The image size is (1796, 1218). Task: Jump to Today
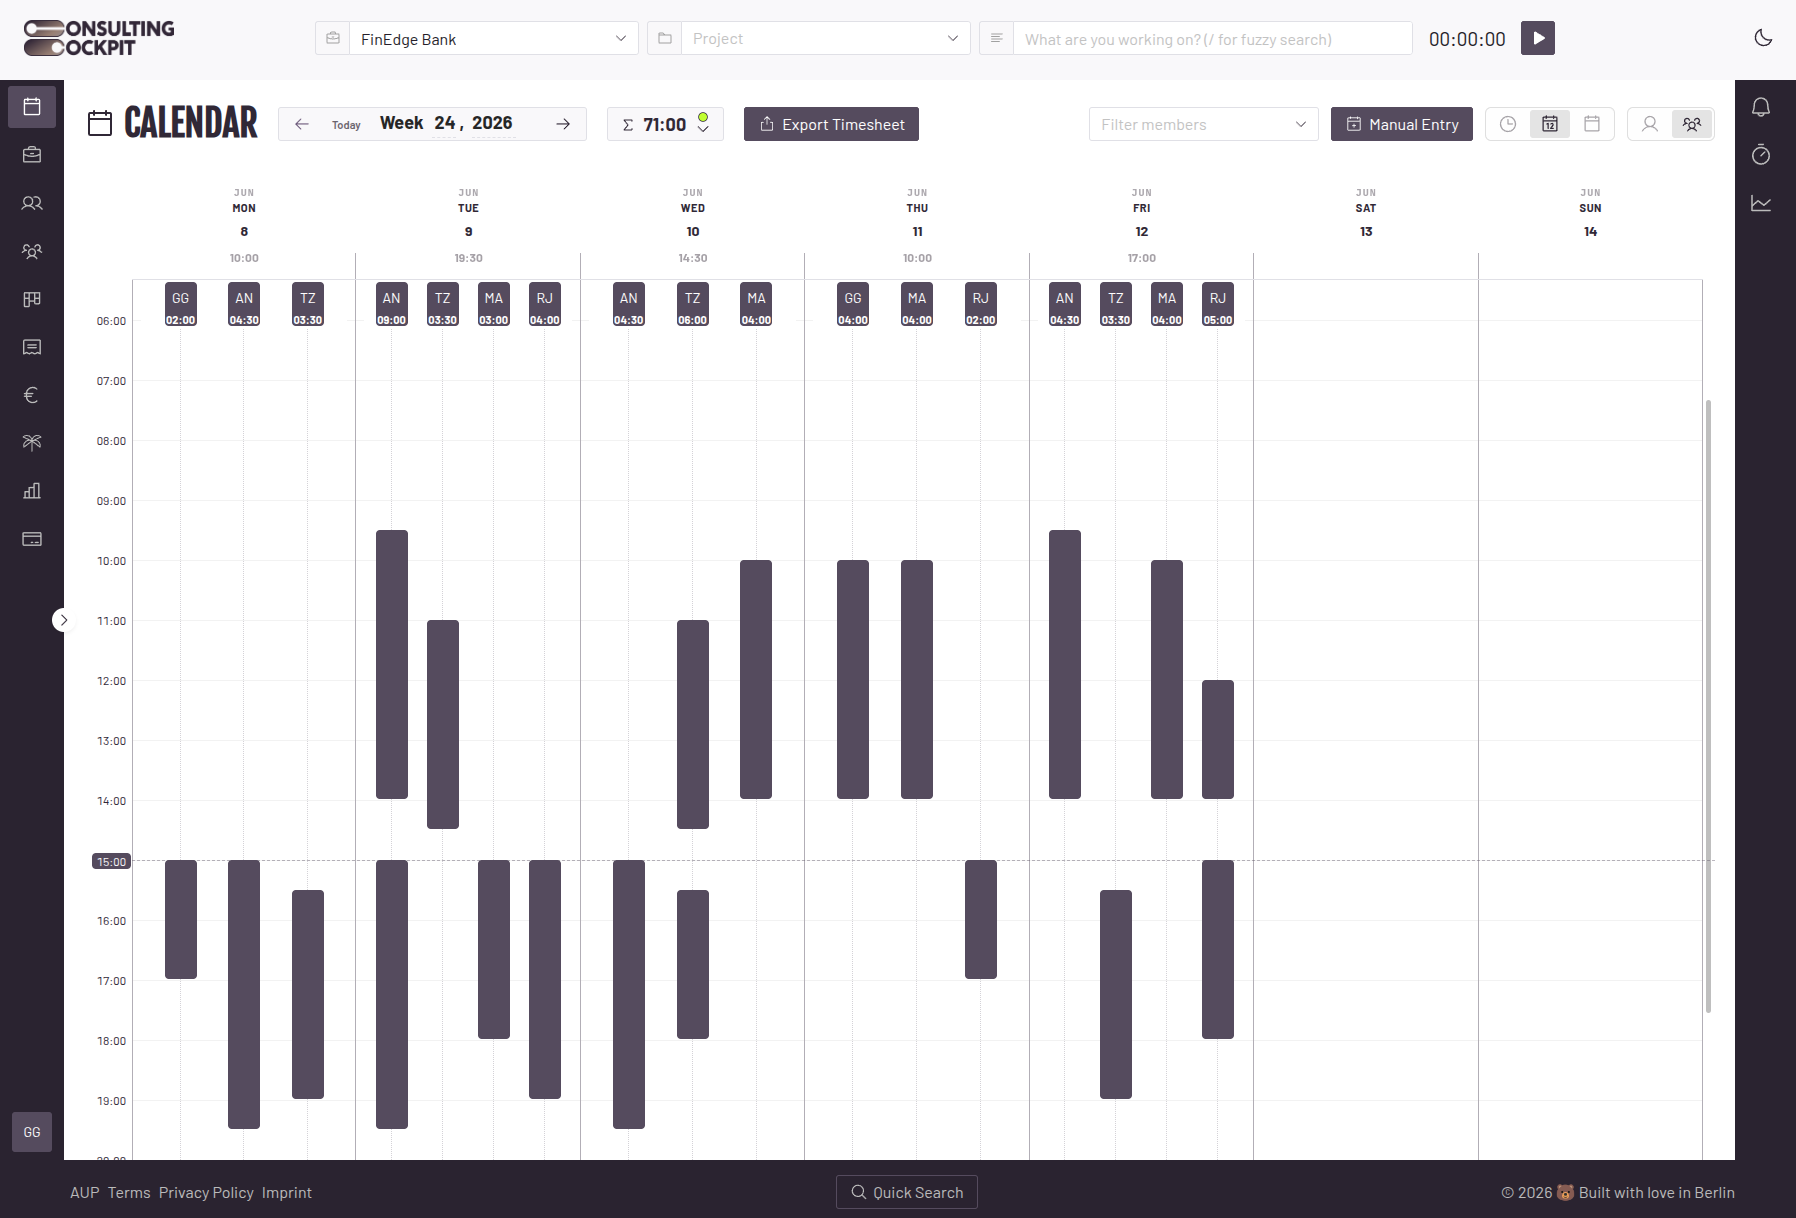[346, 125]
